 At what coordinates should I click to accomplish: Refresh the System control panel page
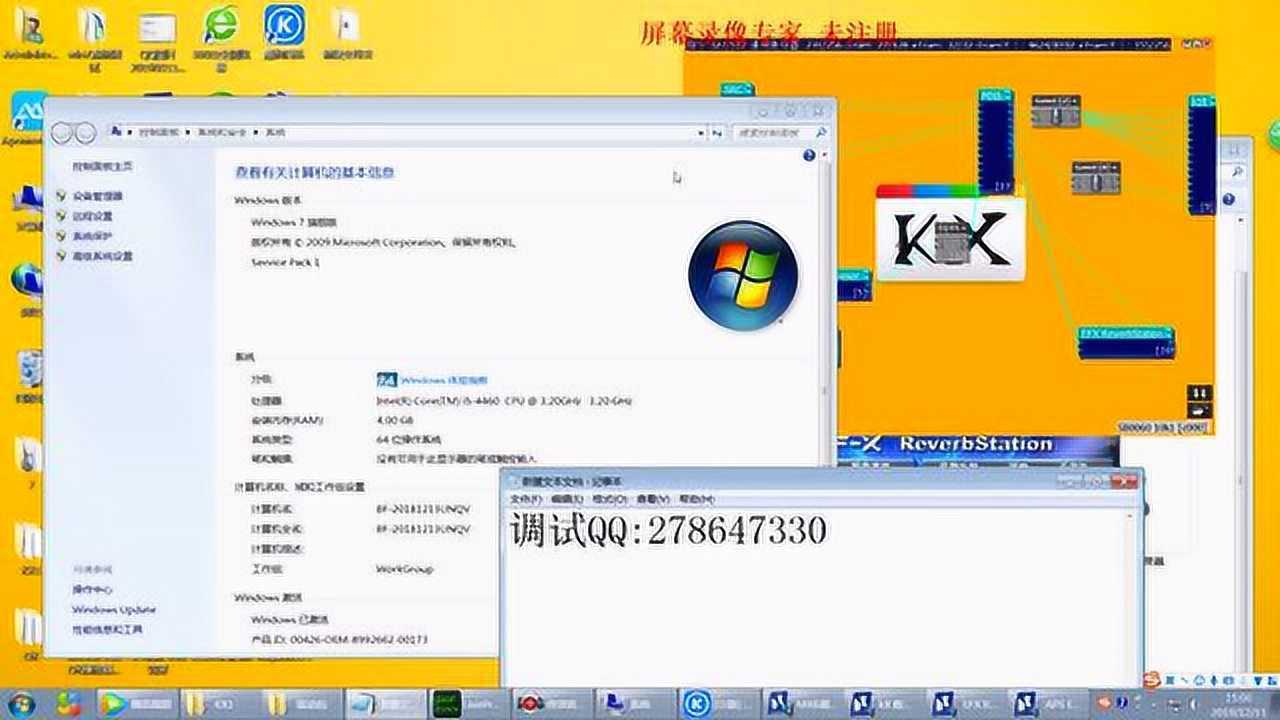[x=717, y=132]
